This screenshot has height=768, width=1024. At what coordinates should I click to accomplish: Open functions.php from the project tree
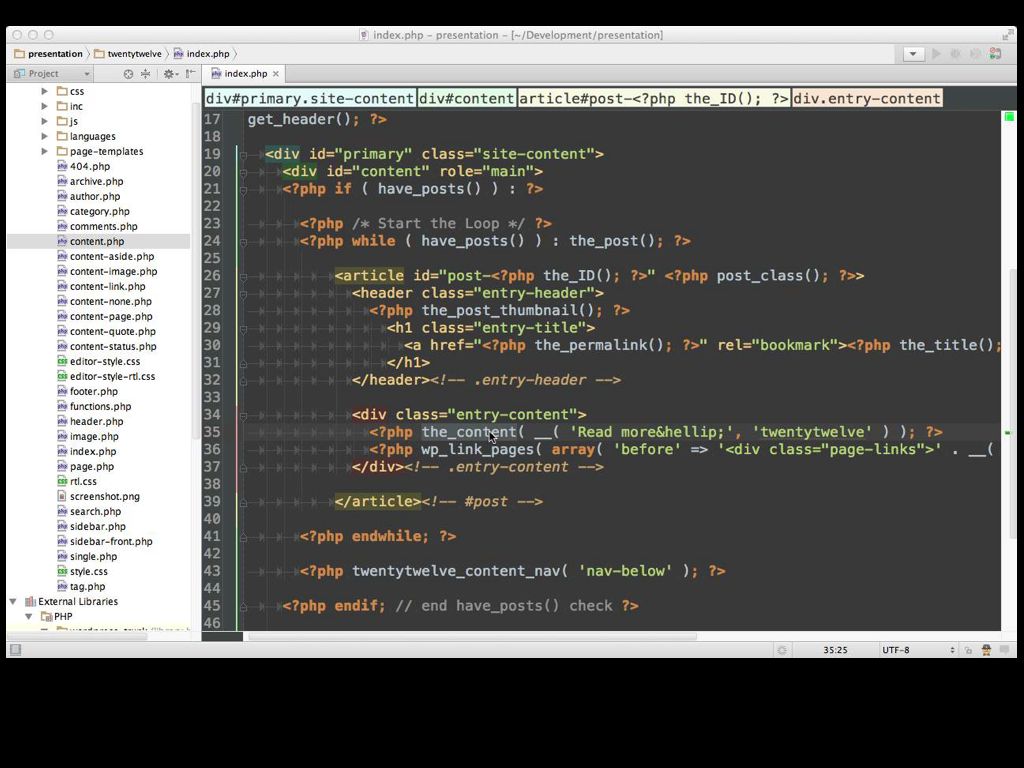tap(100, 407)
